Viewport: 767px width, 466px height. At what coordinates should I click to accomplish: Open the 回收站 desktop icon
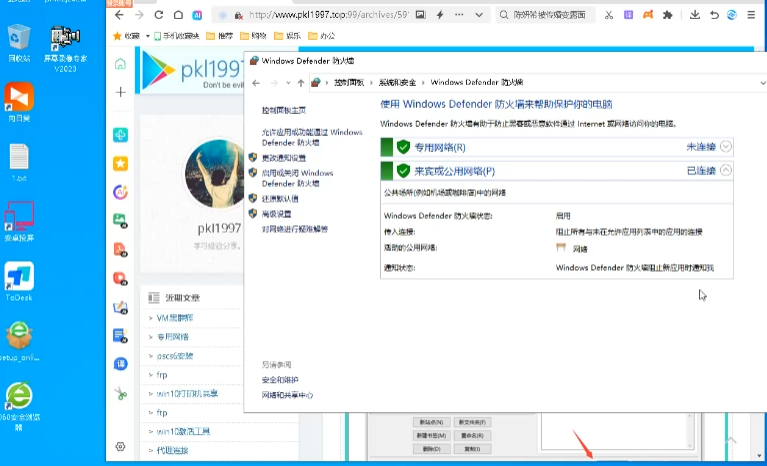tap(19, 43)
